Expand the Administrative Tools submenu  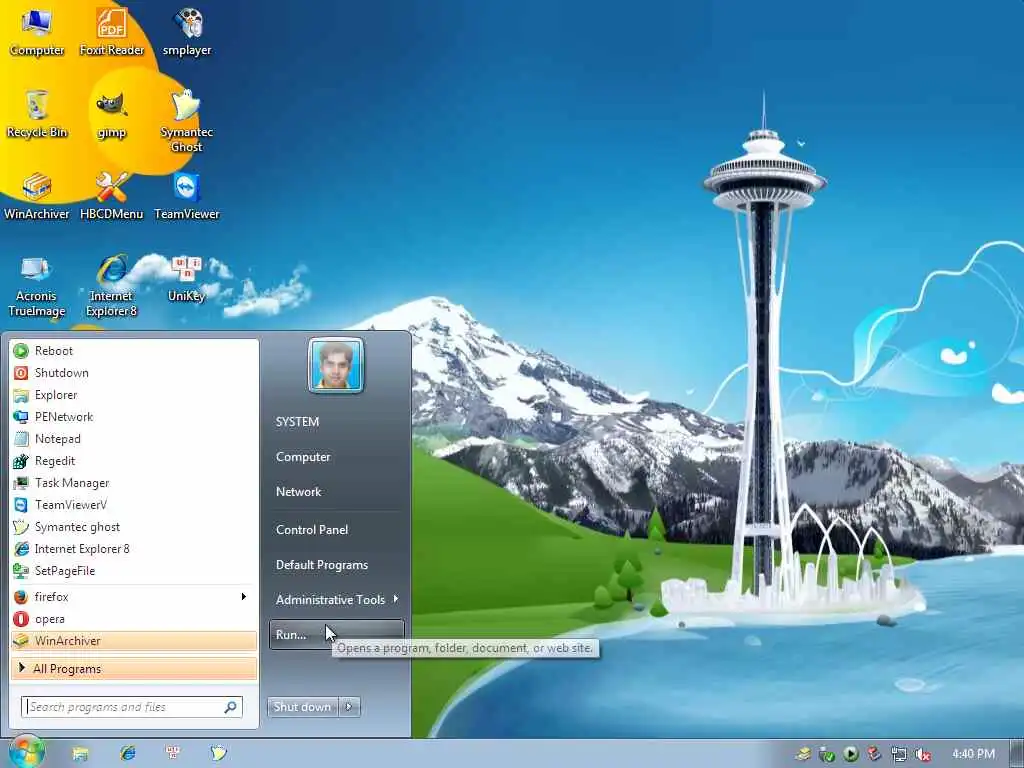point(336,600)
